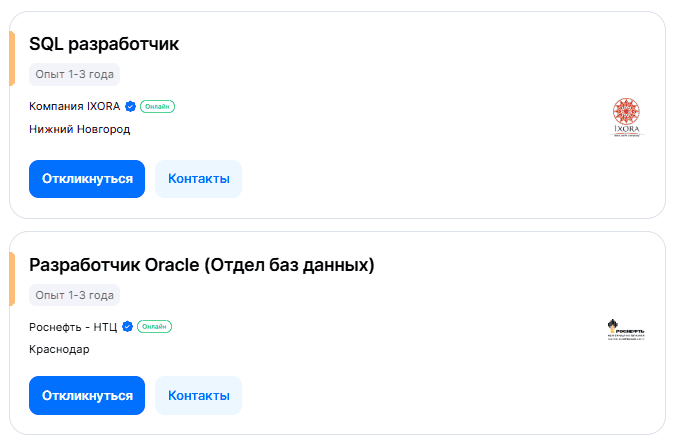The width and height of the screenshot is (675, 442).
Task: Click verified checkmark icon next to Роснефть - НТЦ
Action: [x=127, y=326]
